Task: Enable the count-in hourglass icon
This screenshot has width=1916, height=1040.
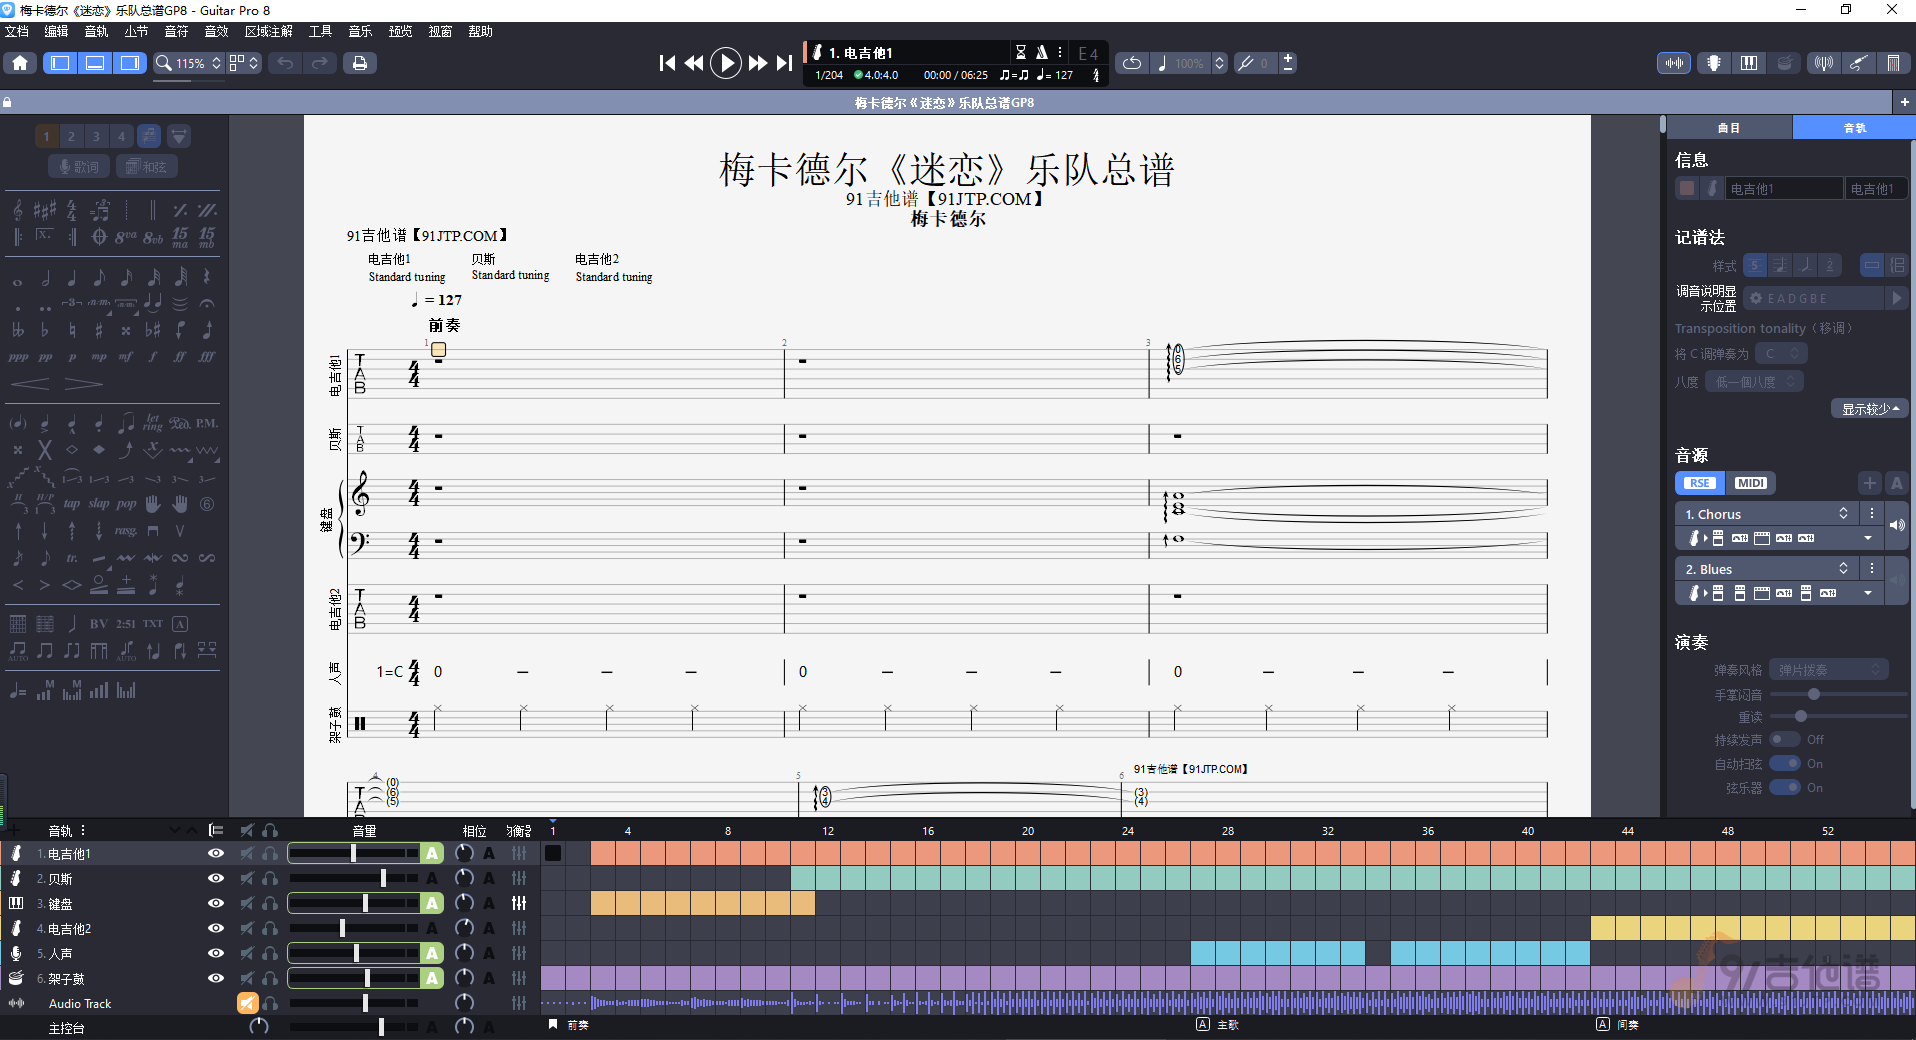Action: tap(1021, 52)
